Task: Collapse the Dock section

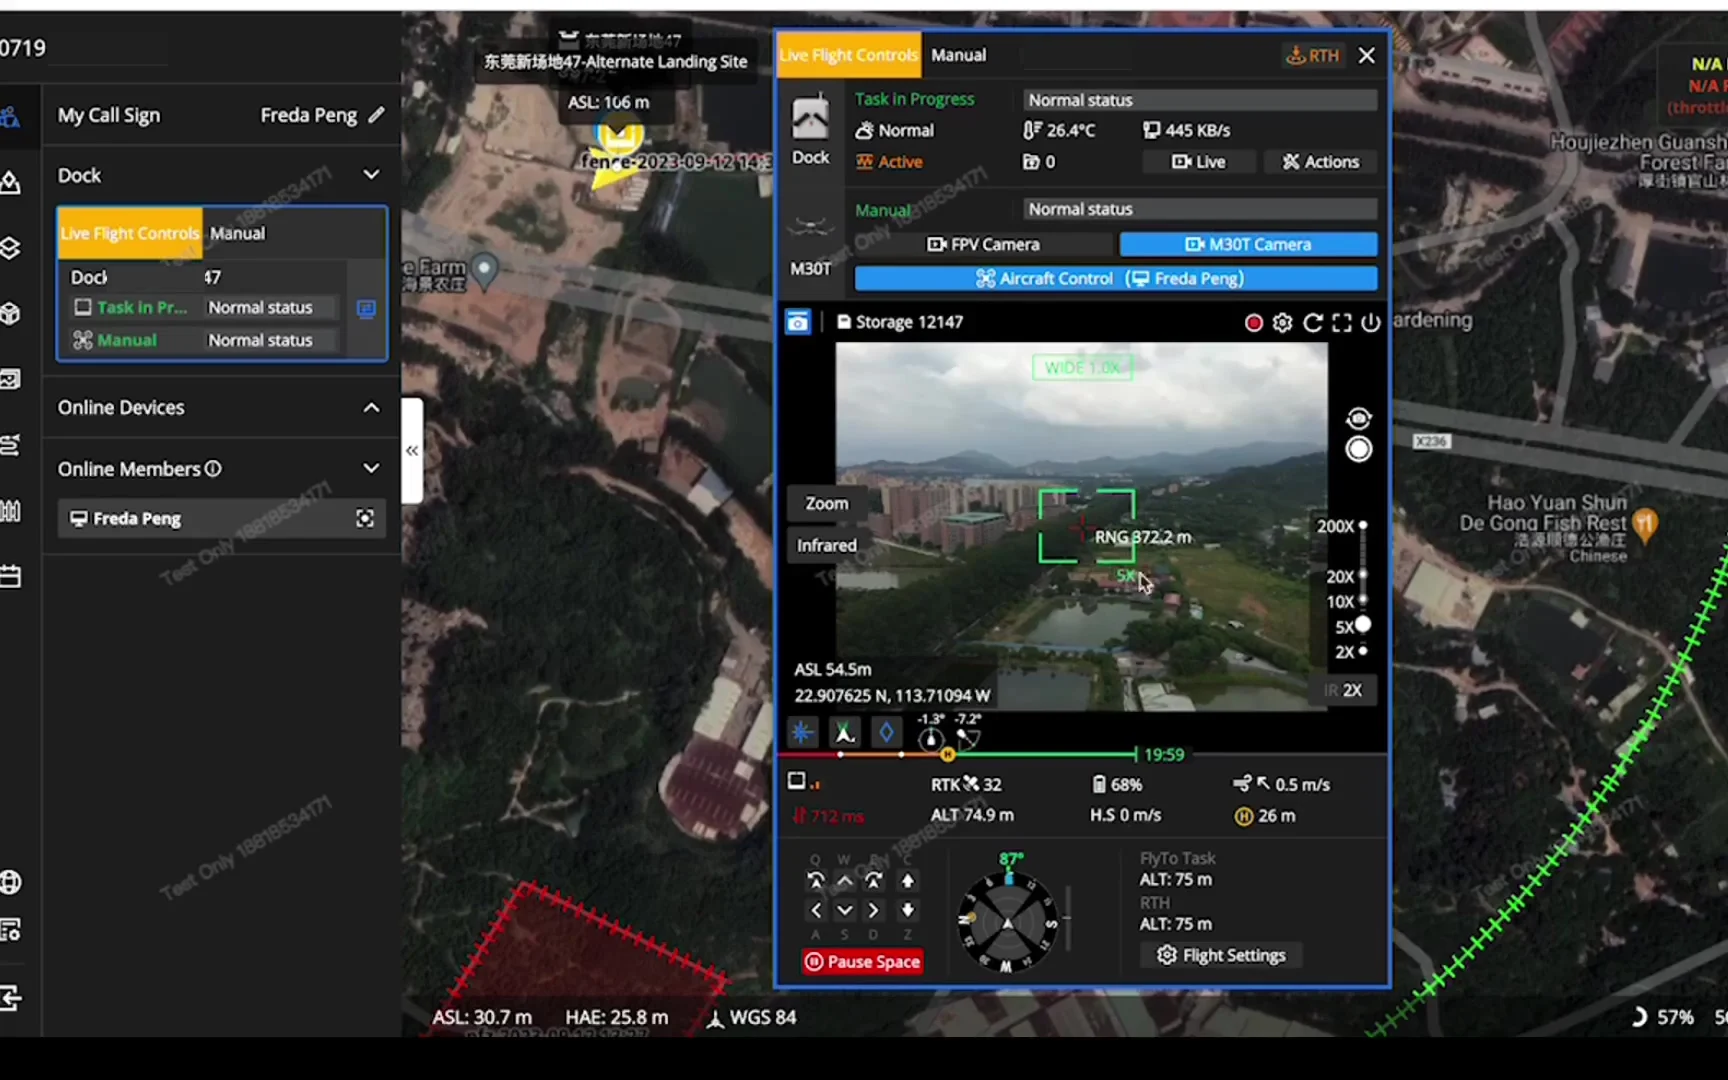Action: [371, 175]
